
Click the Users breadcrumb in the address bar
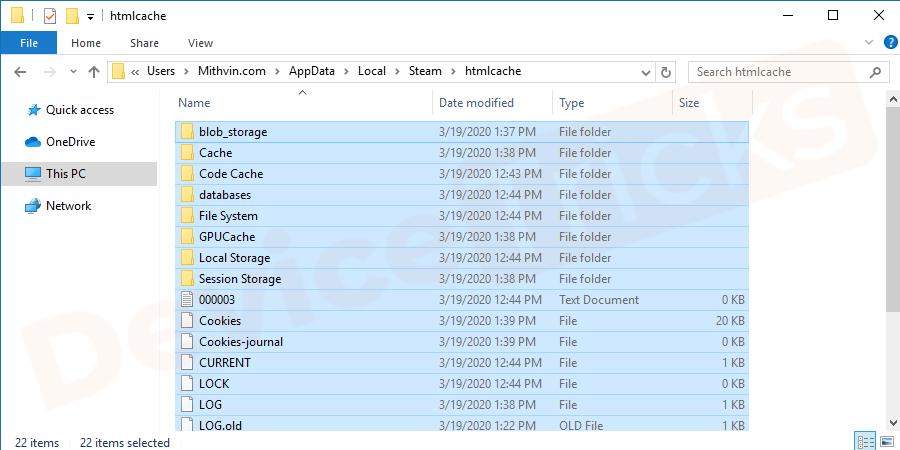161,71
